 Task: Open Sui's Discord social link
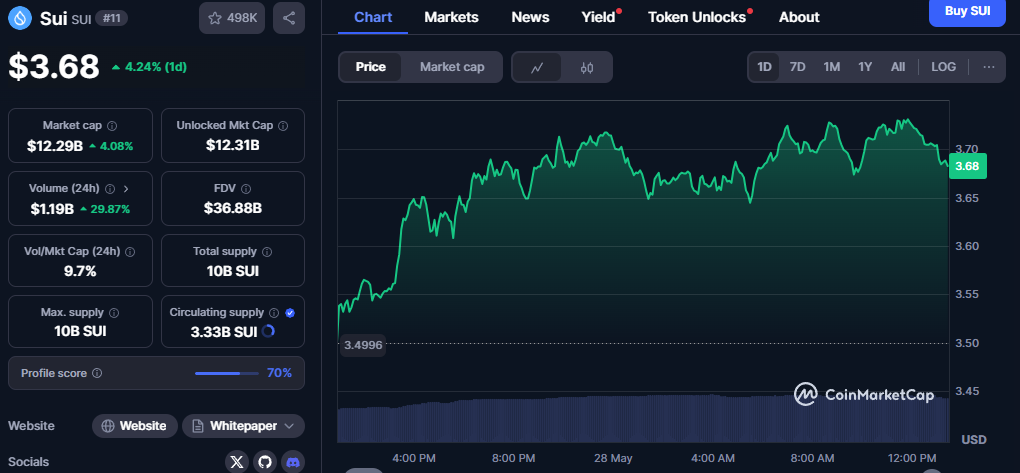293,462
